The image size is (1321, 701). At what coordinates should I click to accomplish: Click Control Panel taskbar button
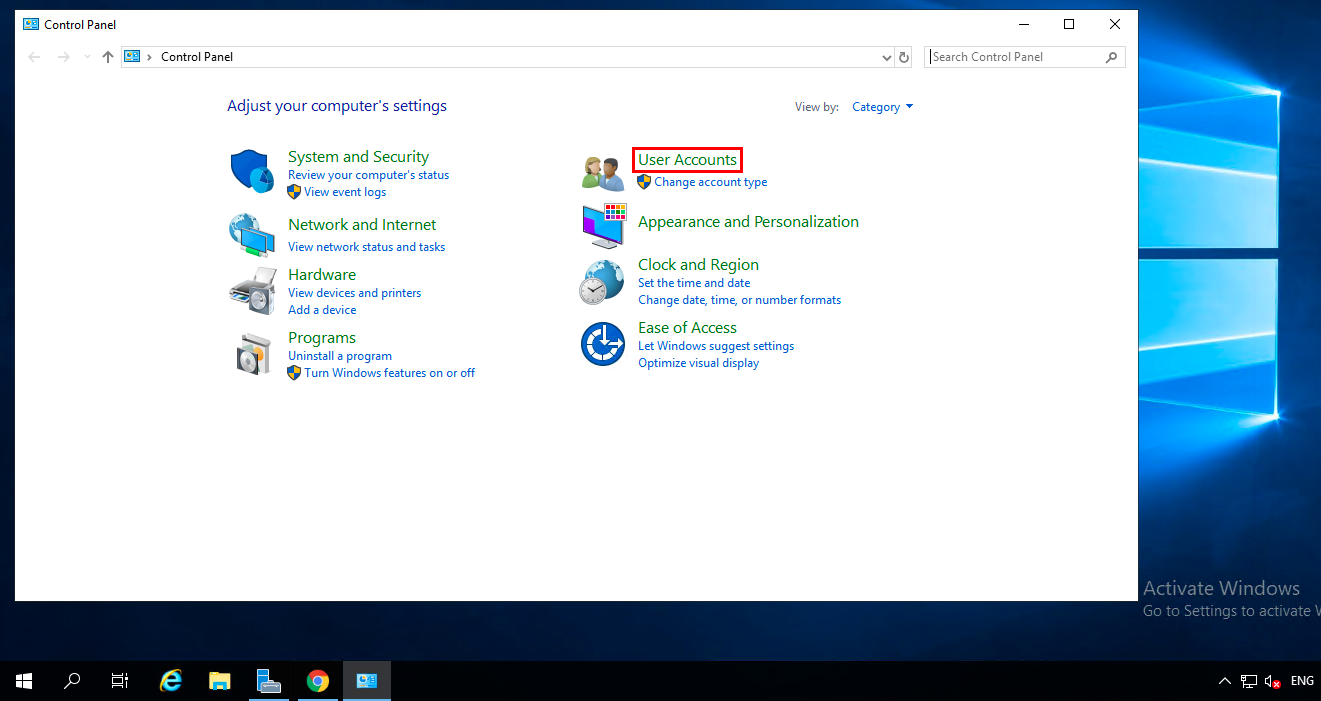367,681
